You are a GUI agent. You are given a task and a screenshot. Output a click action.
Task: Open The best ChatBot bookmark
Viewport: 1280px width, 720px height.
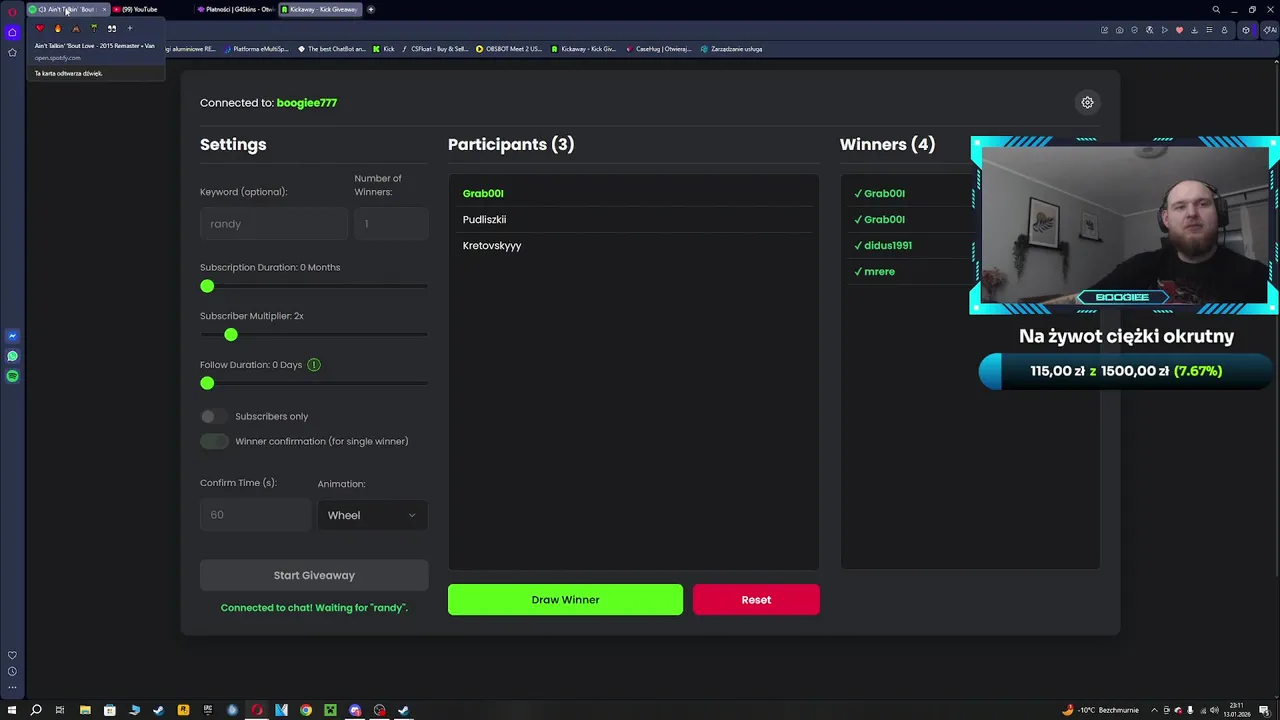click(x=332, y=49)
